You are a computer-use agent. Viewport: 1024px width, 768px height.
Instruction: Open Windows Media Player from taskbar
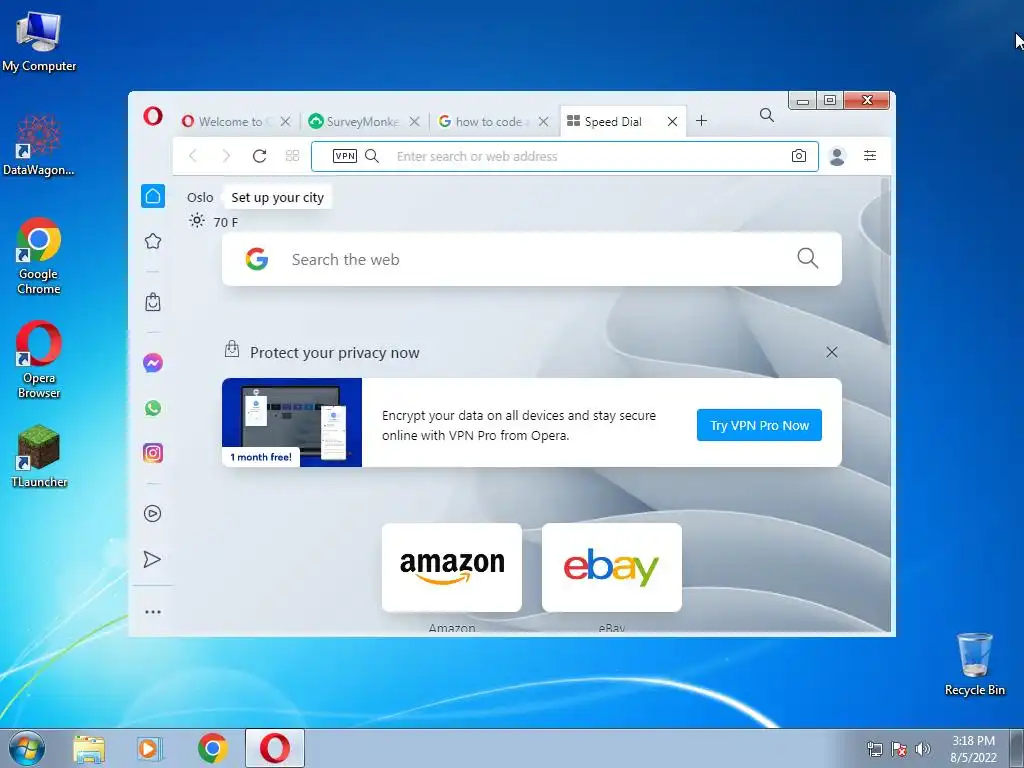coord(150,748)
